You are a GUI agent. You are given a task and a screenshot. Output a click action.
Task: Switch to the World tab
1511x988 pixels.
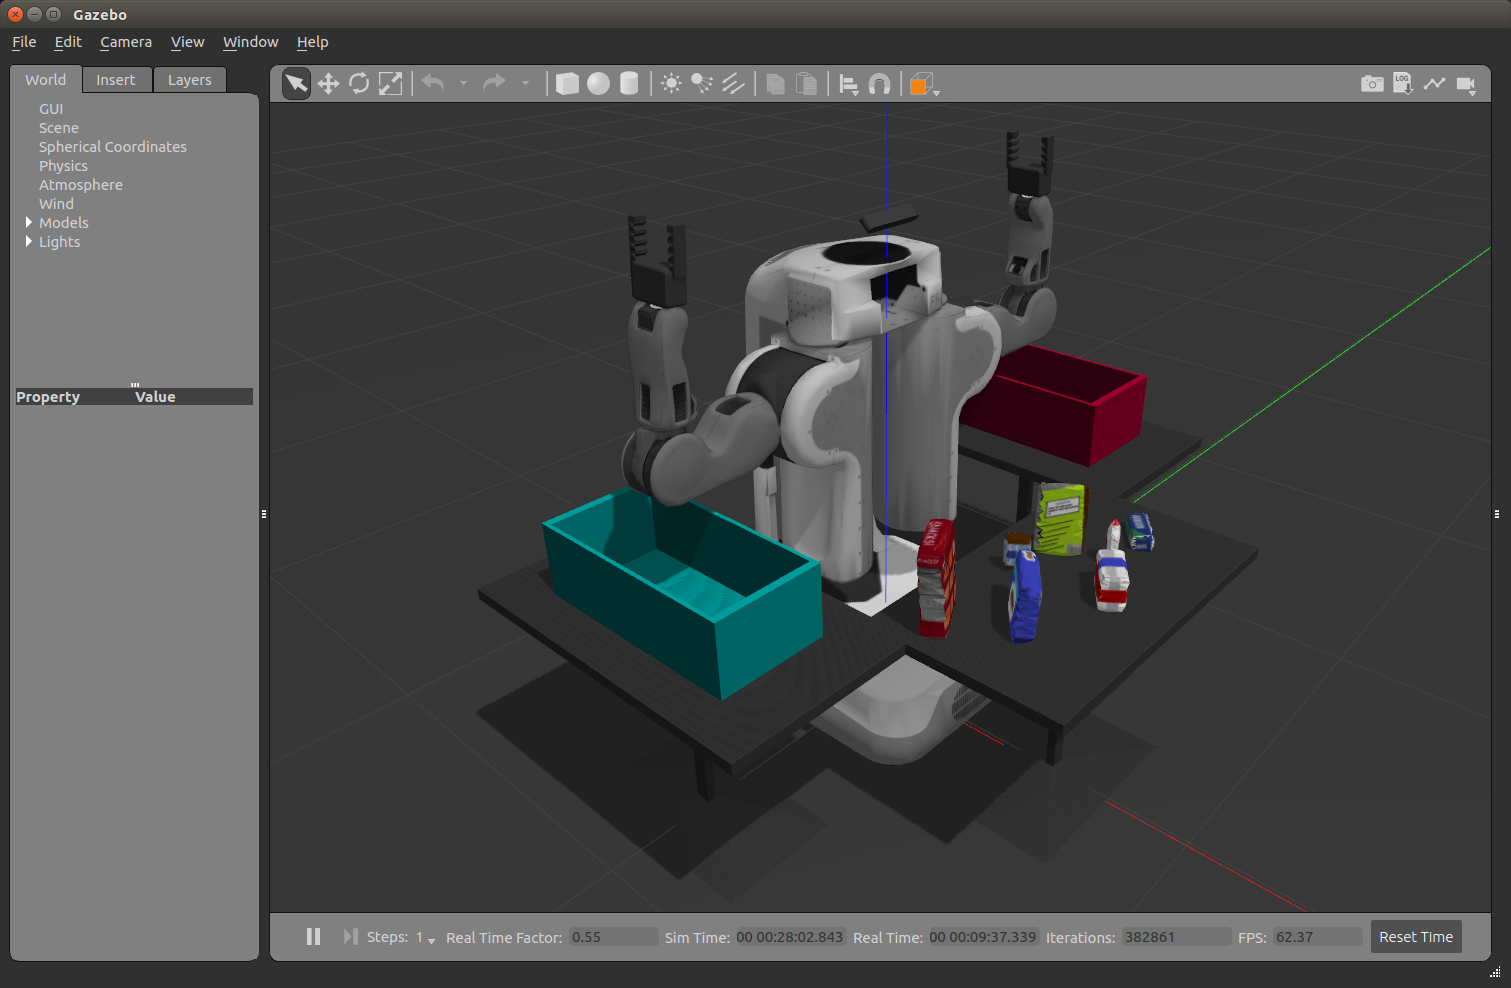tap(46, 80)
